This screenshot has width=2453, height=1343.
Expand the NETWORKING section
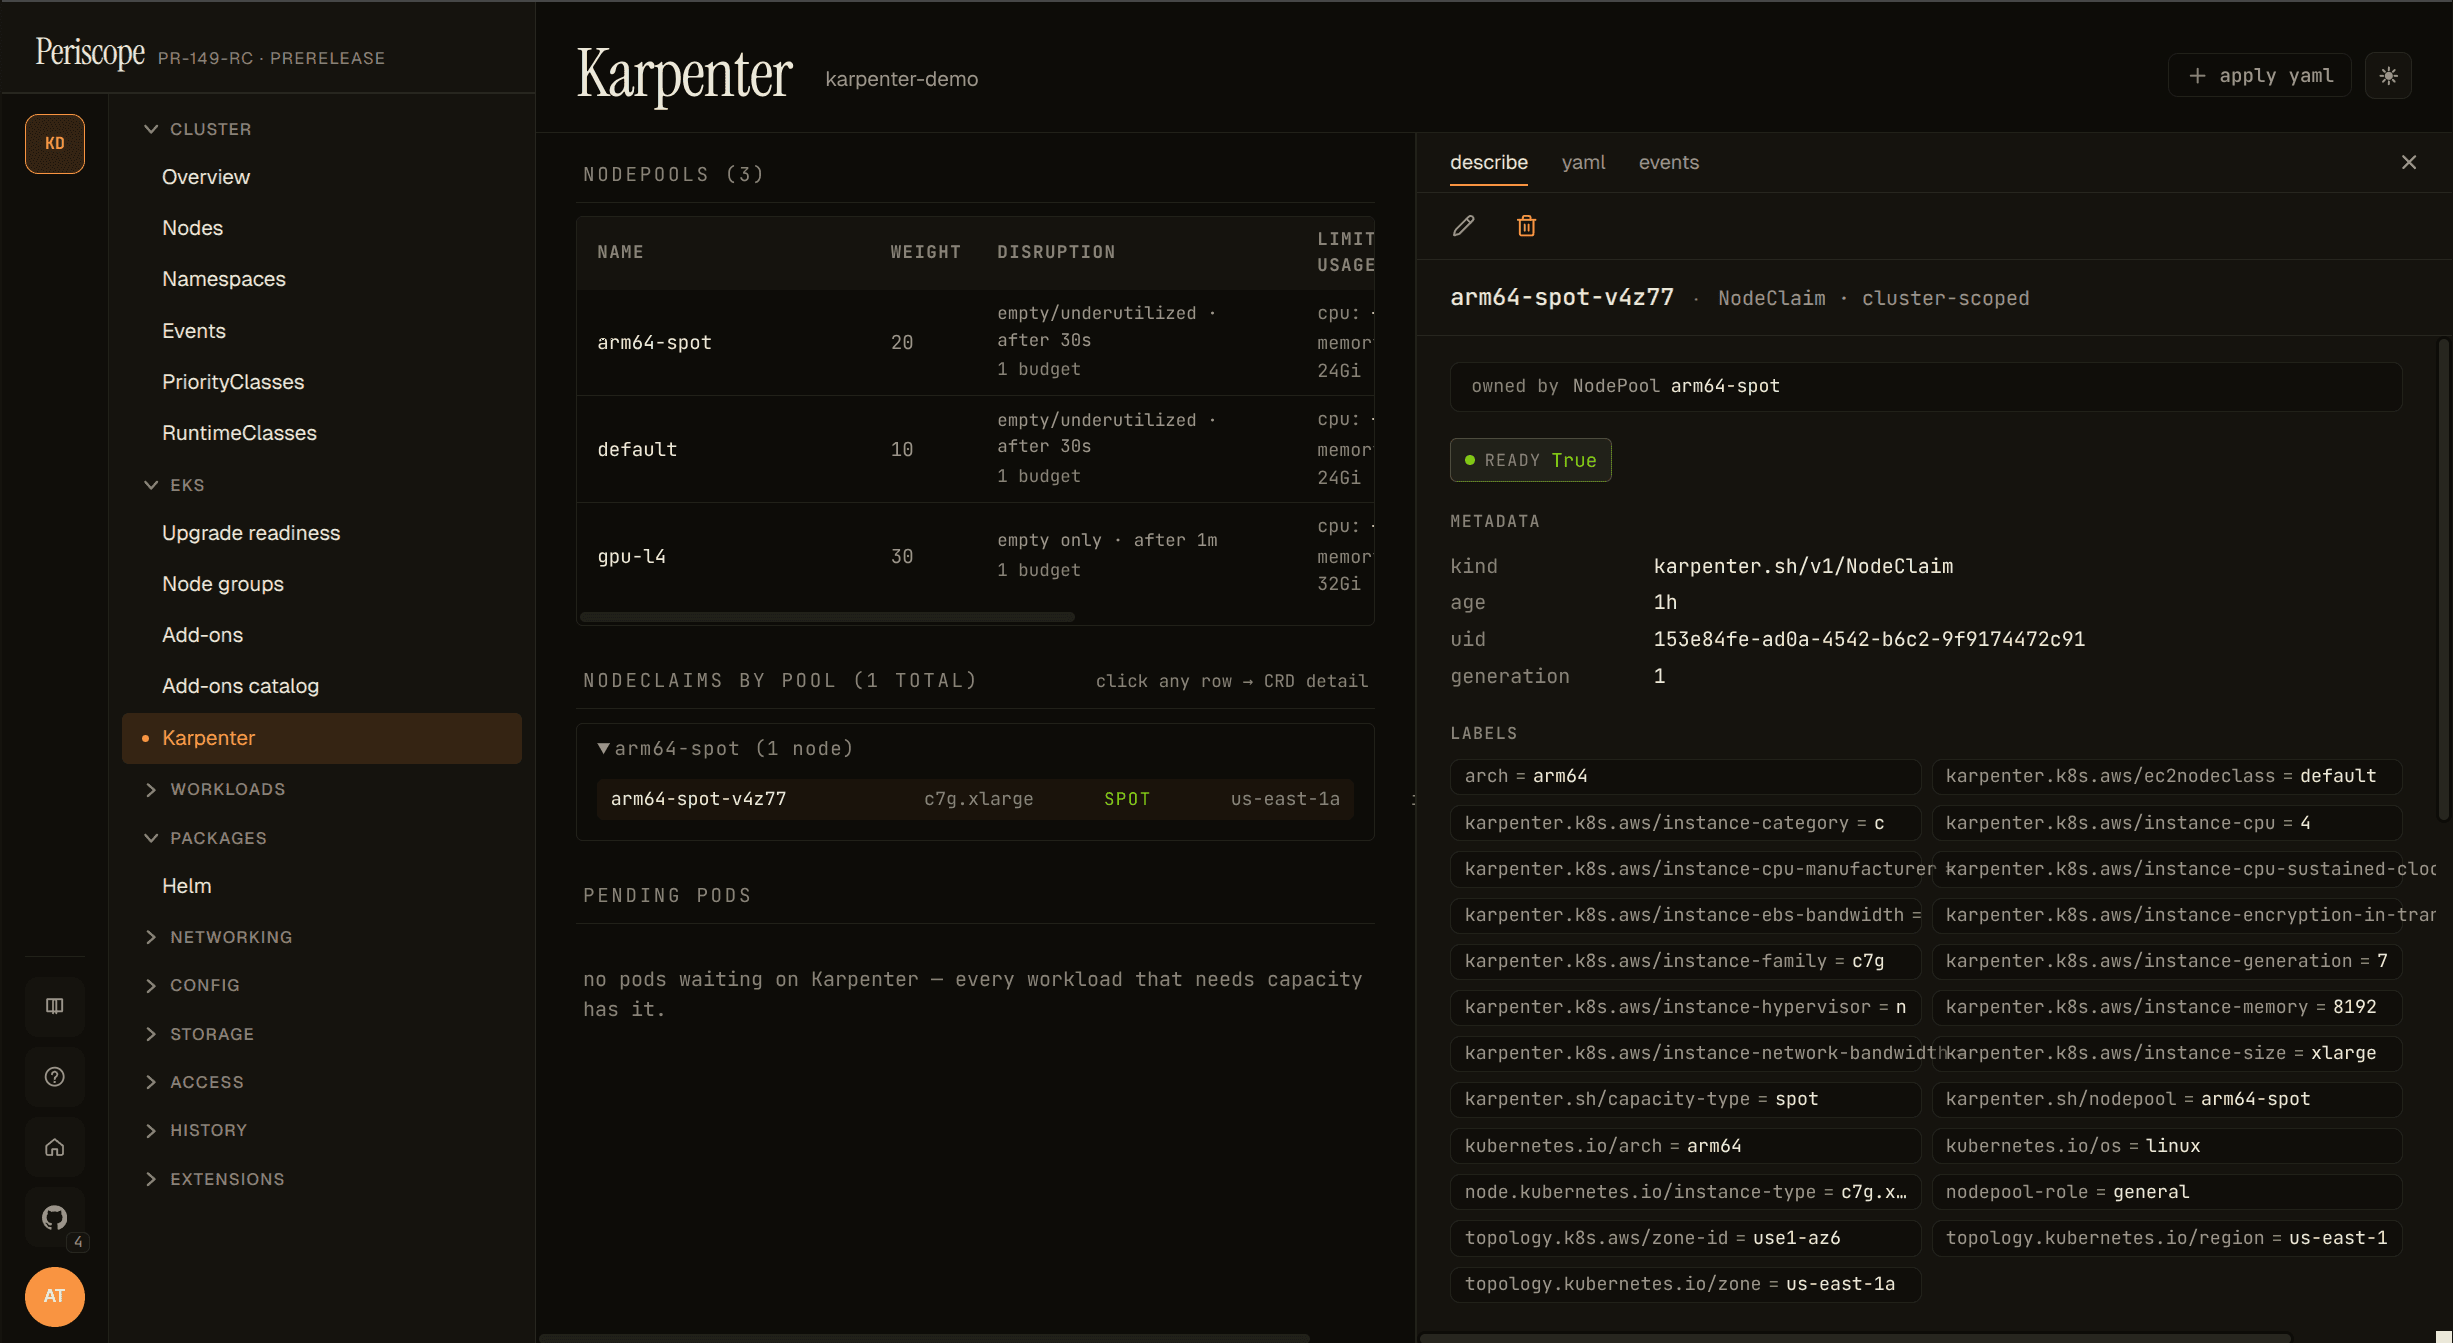(x=219, y=937)
